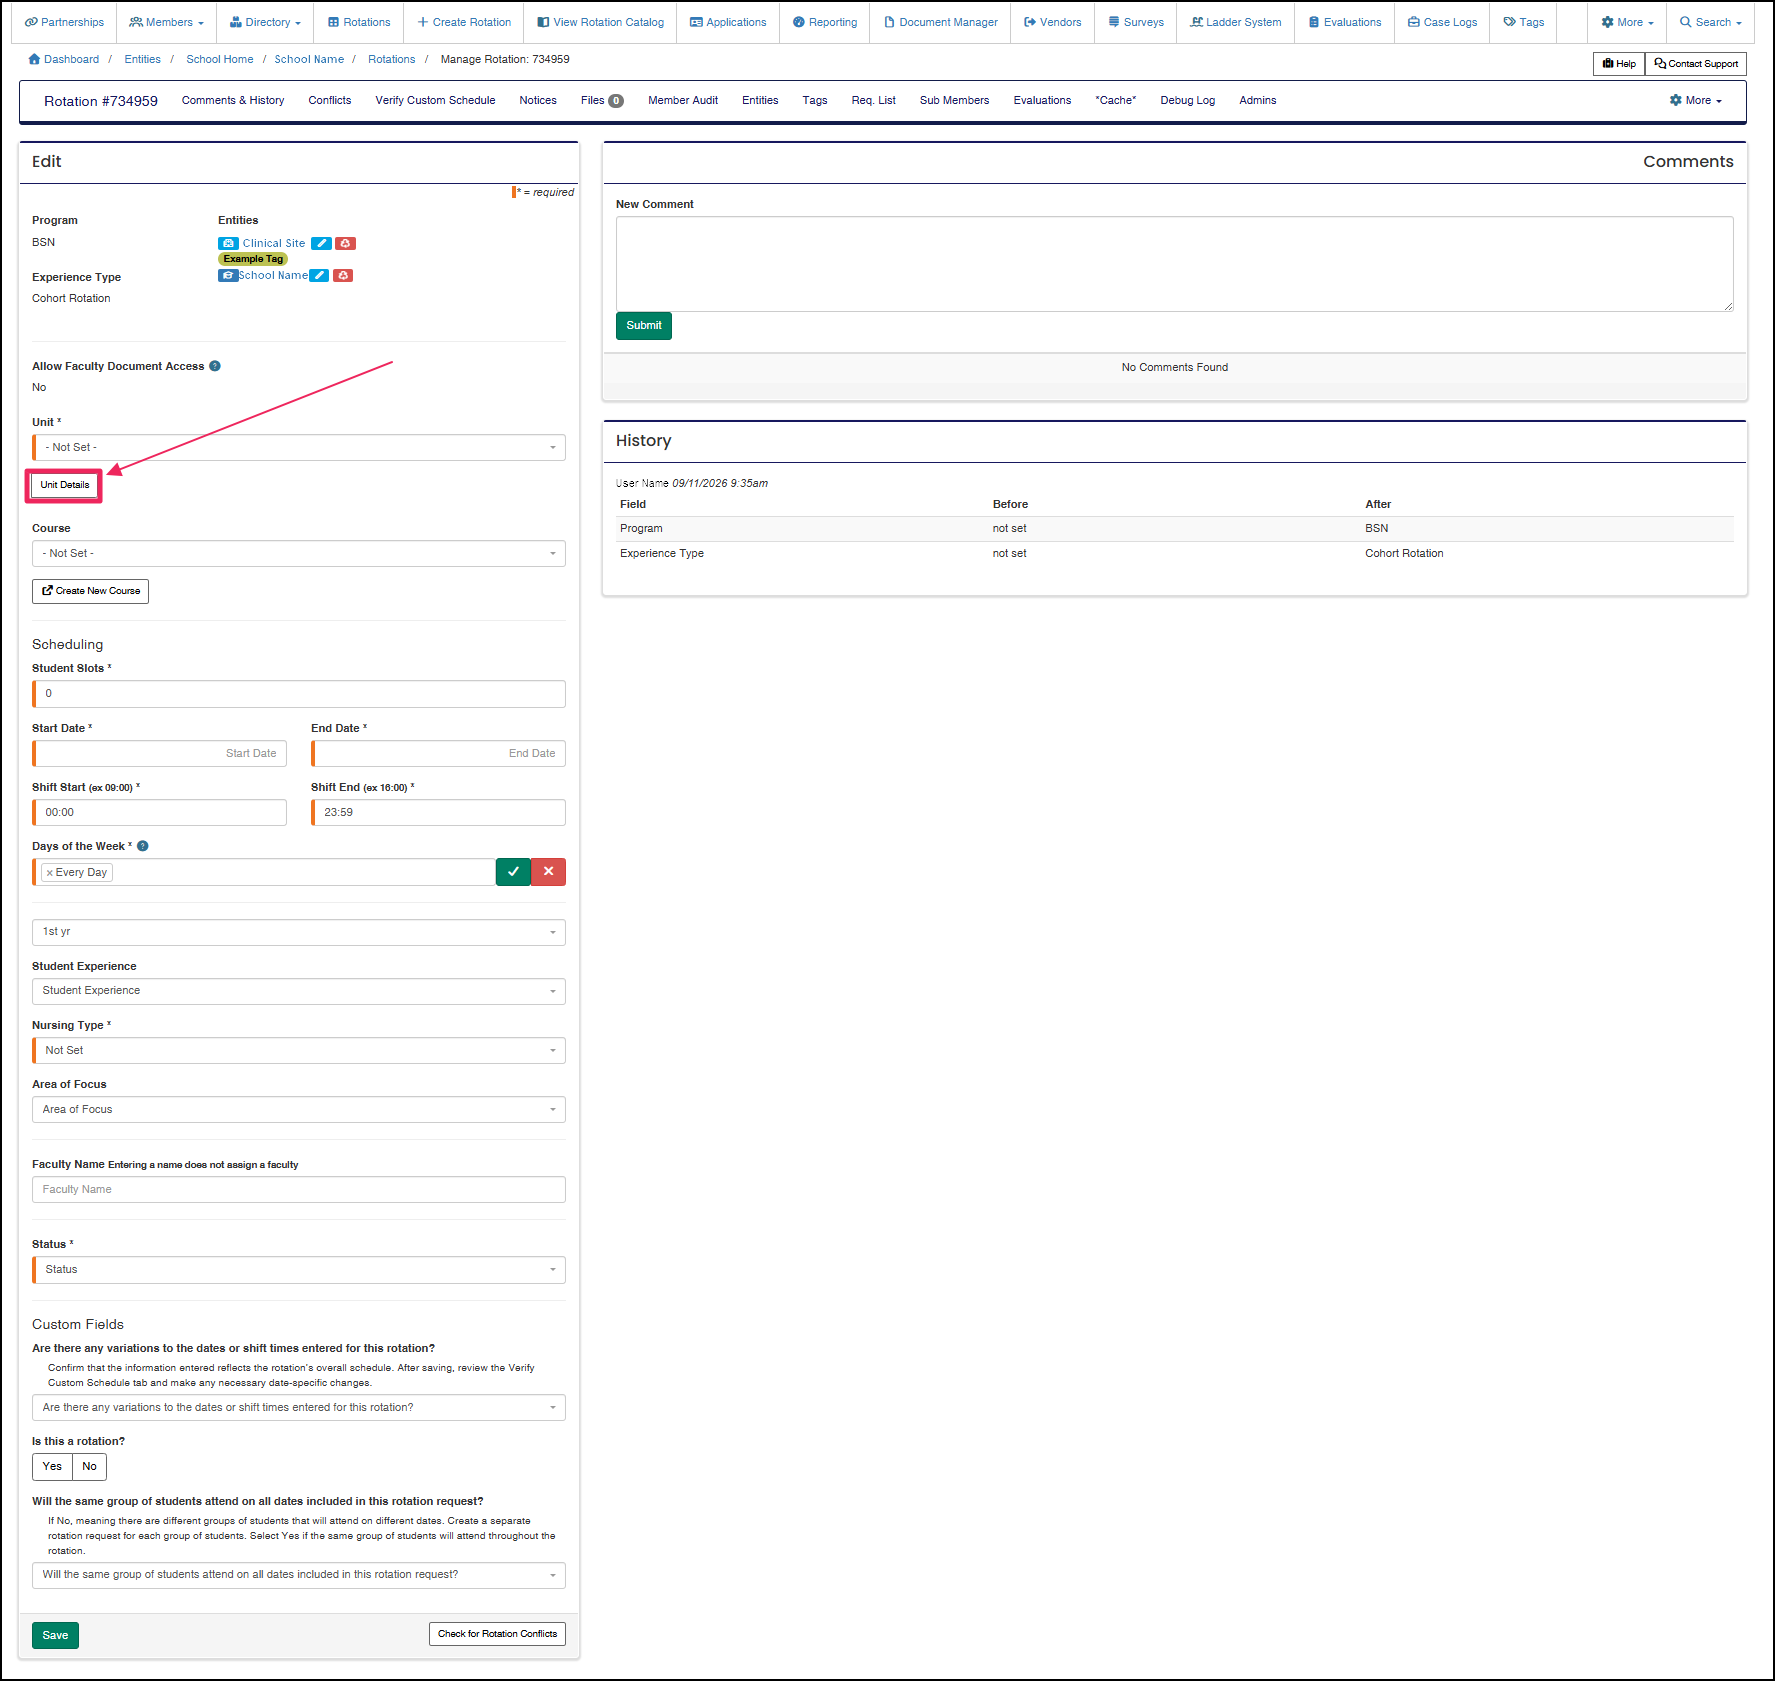
Task: Select No for Is this a rotation
Action: click(x=89, y=1467)
